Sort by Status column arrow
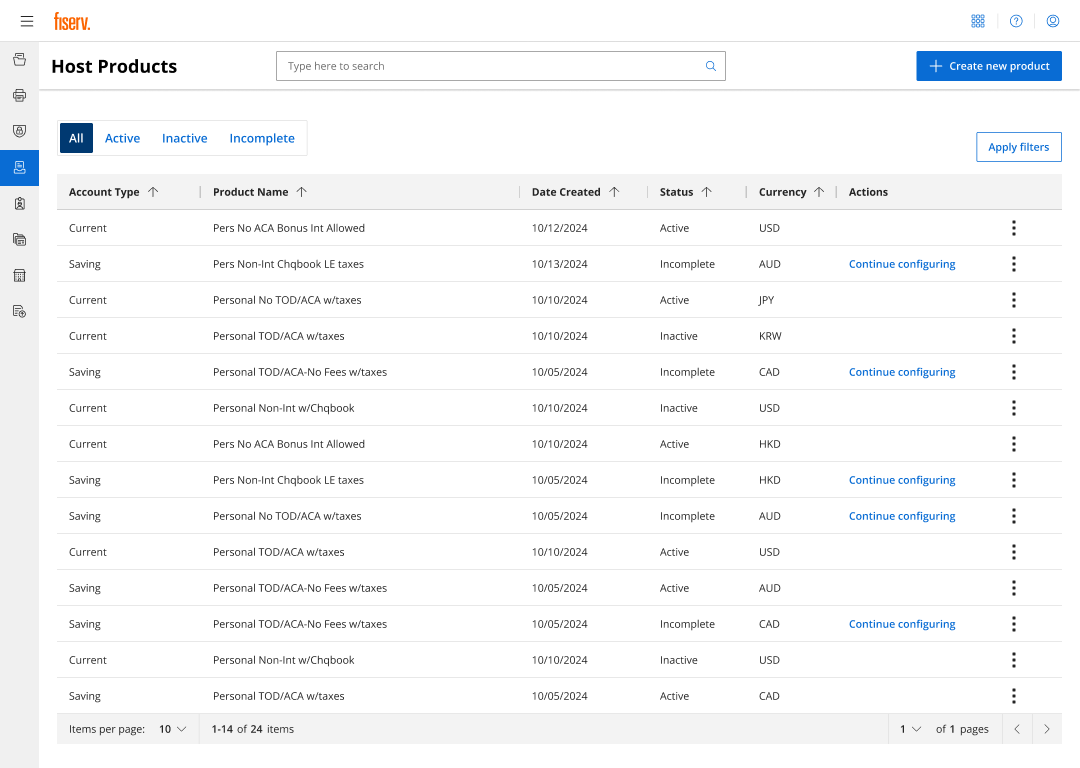 coord(707,192)
